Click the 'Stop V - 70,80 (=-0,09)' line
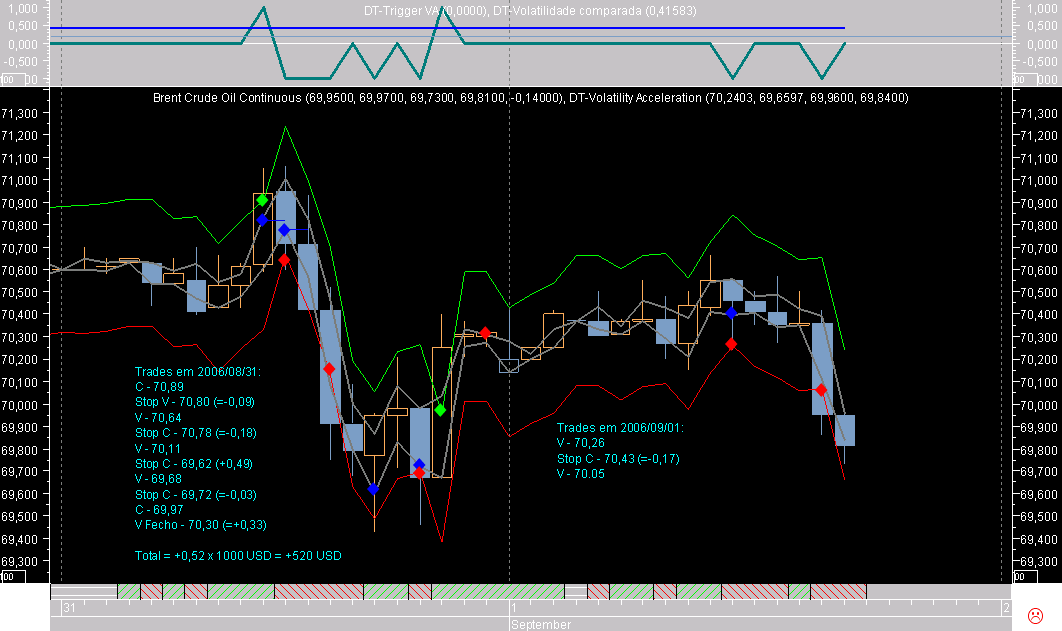1062x631 pixels. point(195,401)
